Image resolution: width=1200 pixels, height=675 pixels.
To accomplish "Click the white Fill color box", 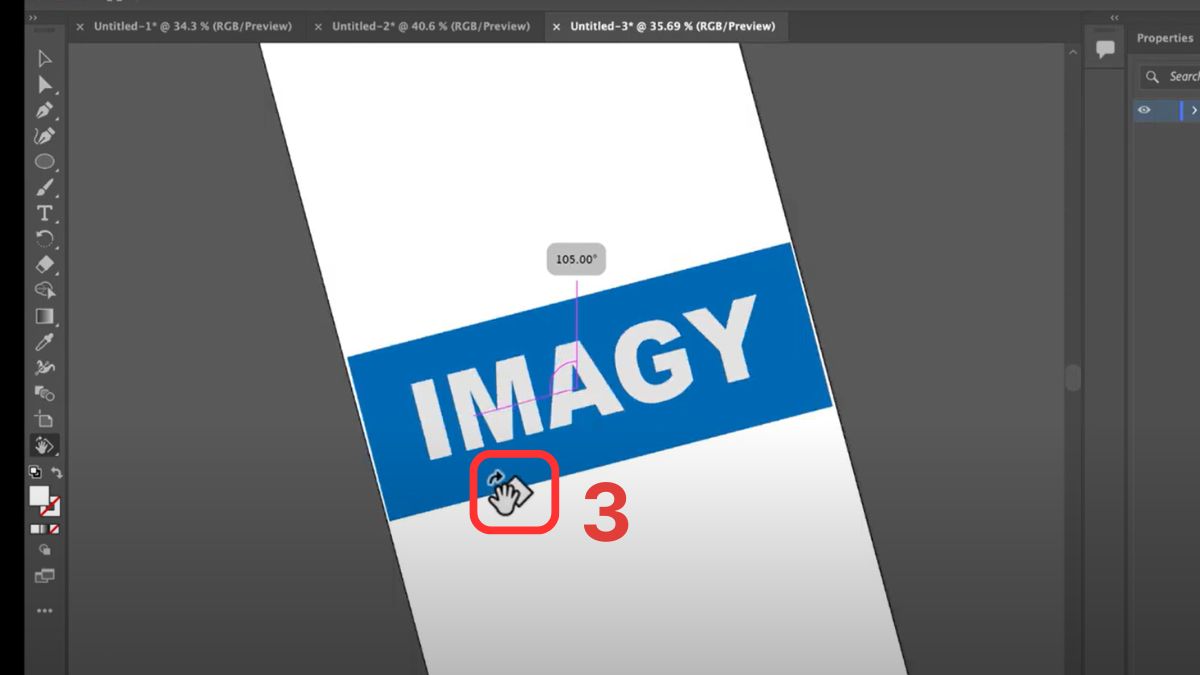I will click(x=39, y=496).
